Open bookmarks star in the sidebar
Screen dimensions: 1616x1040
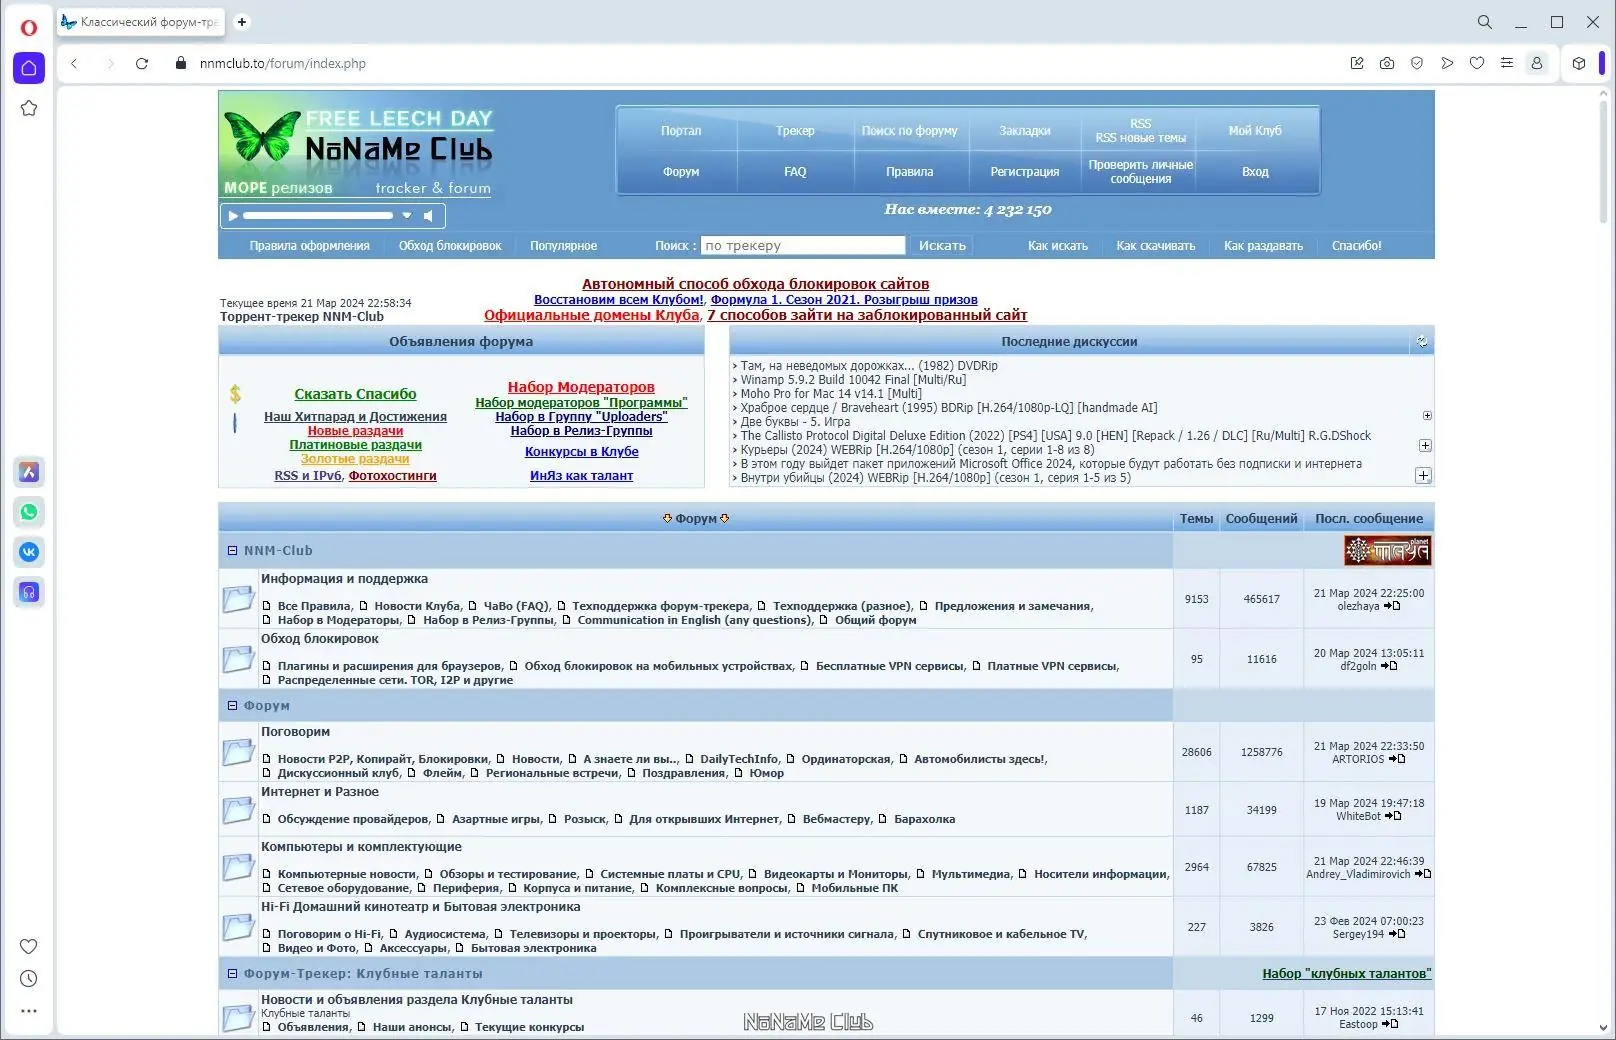coord(28,108)
